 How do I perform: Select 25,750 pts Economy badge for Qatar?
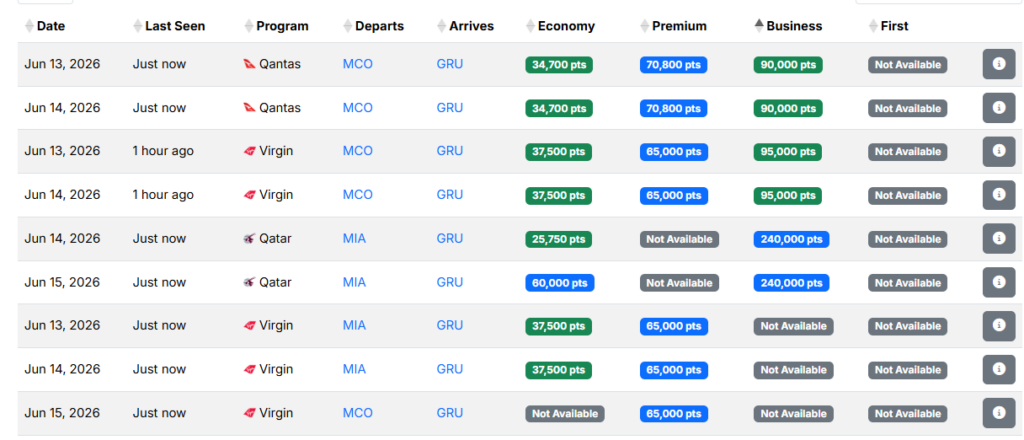(558, 239)
